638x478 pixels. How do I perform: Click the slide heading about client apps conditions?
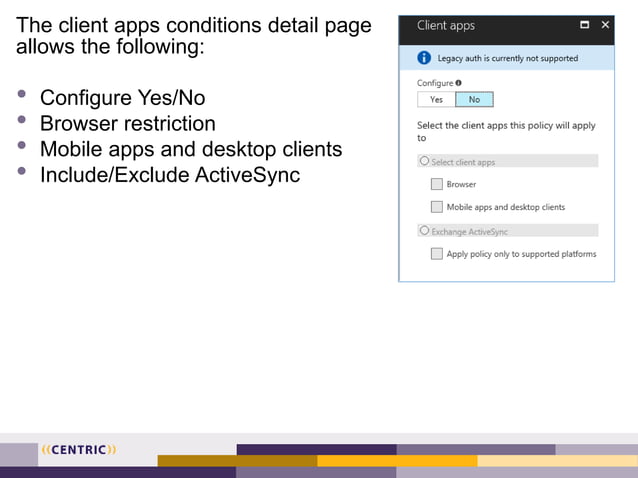(194, 36)
